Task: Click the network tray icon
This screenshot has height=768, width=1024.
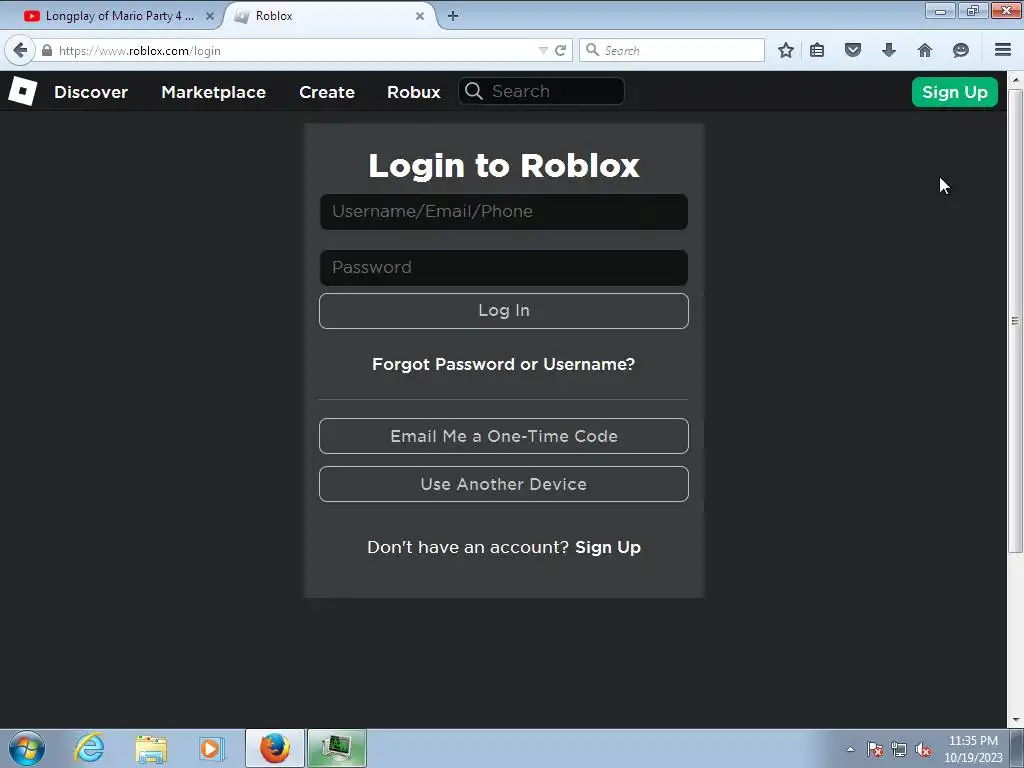Action: point(899,750)
